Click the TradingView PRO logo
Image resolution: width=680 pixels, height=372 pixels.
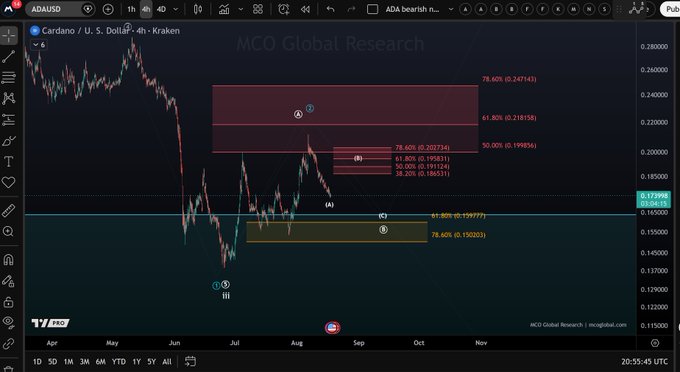click(50, 323)
